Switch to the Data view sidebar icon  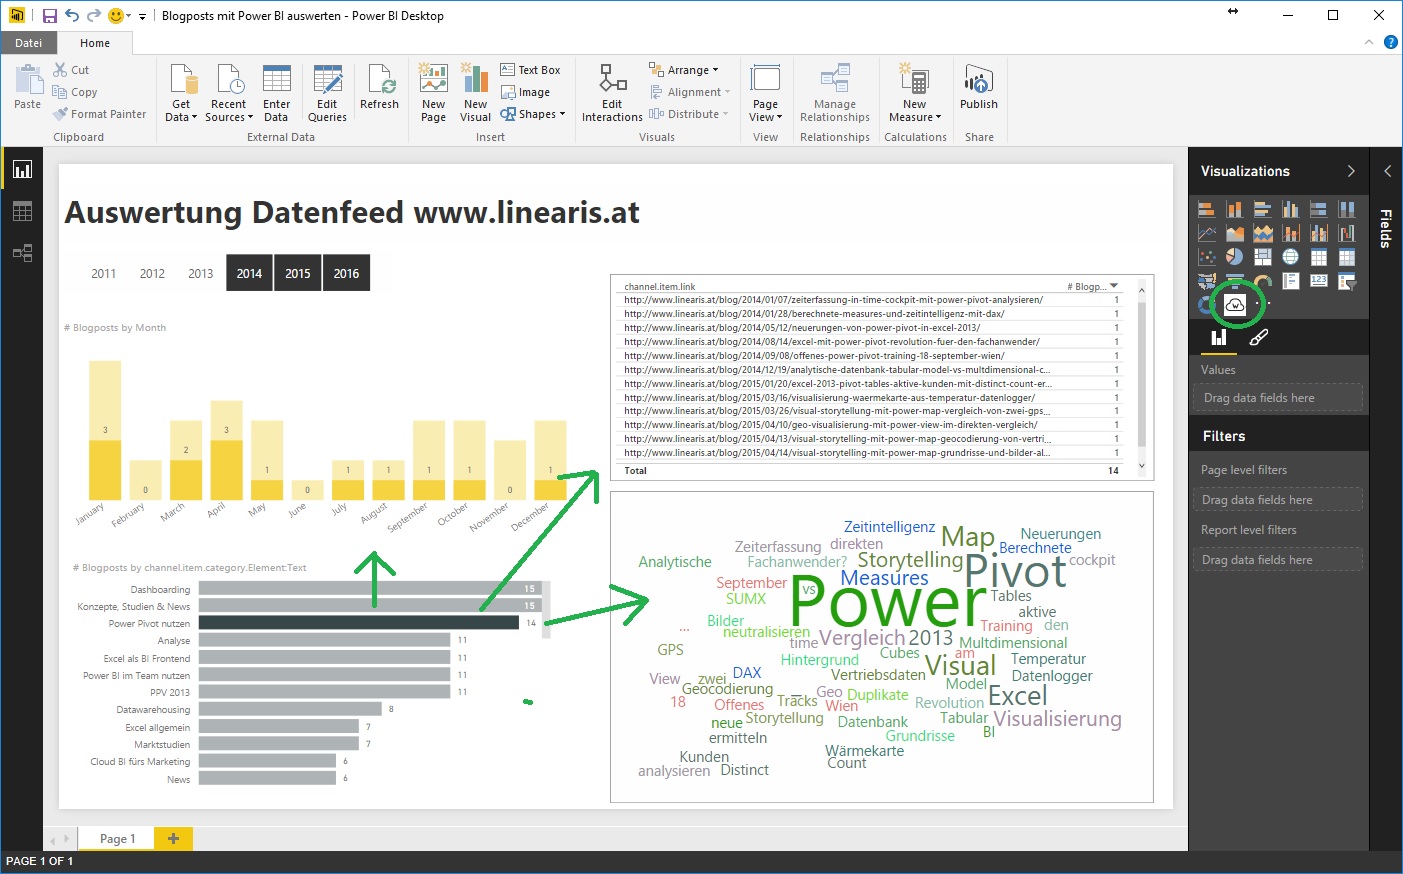[22, 211]
